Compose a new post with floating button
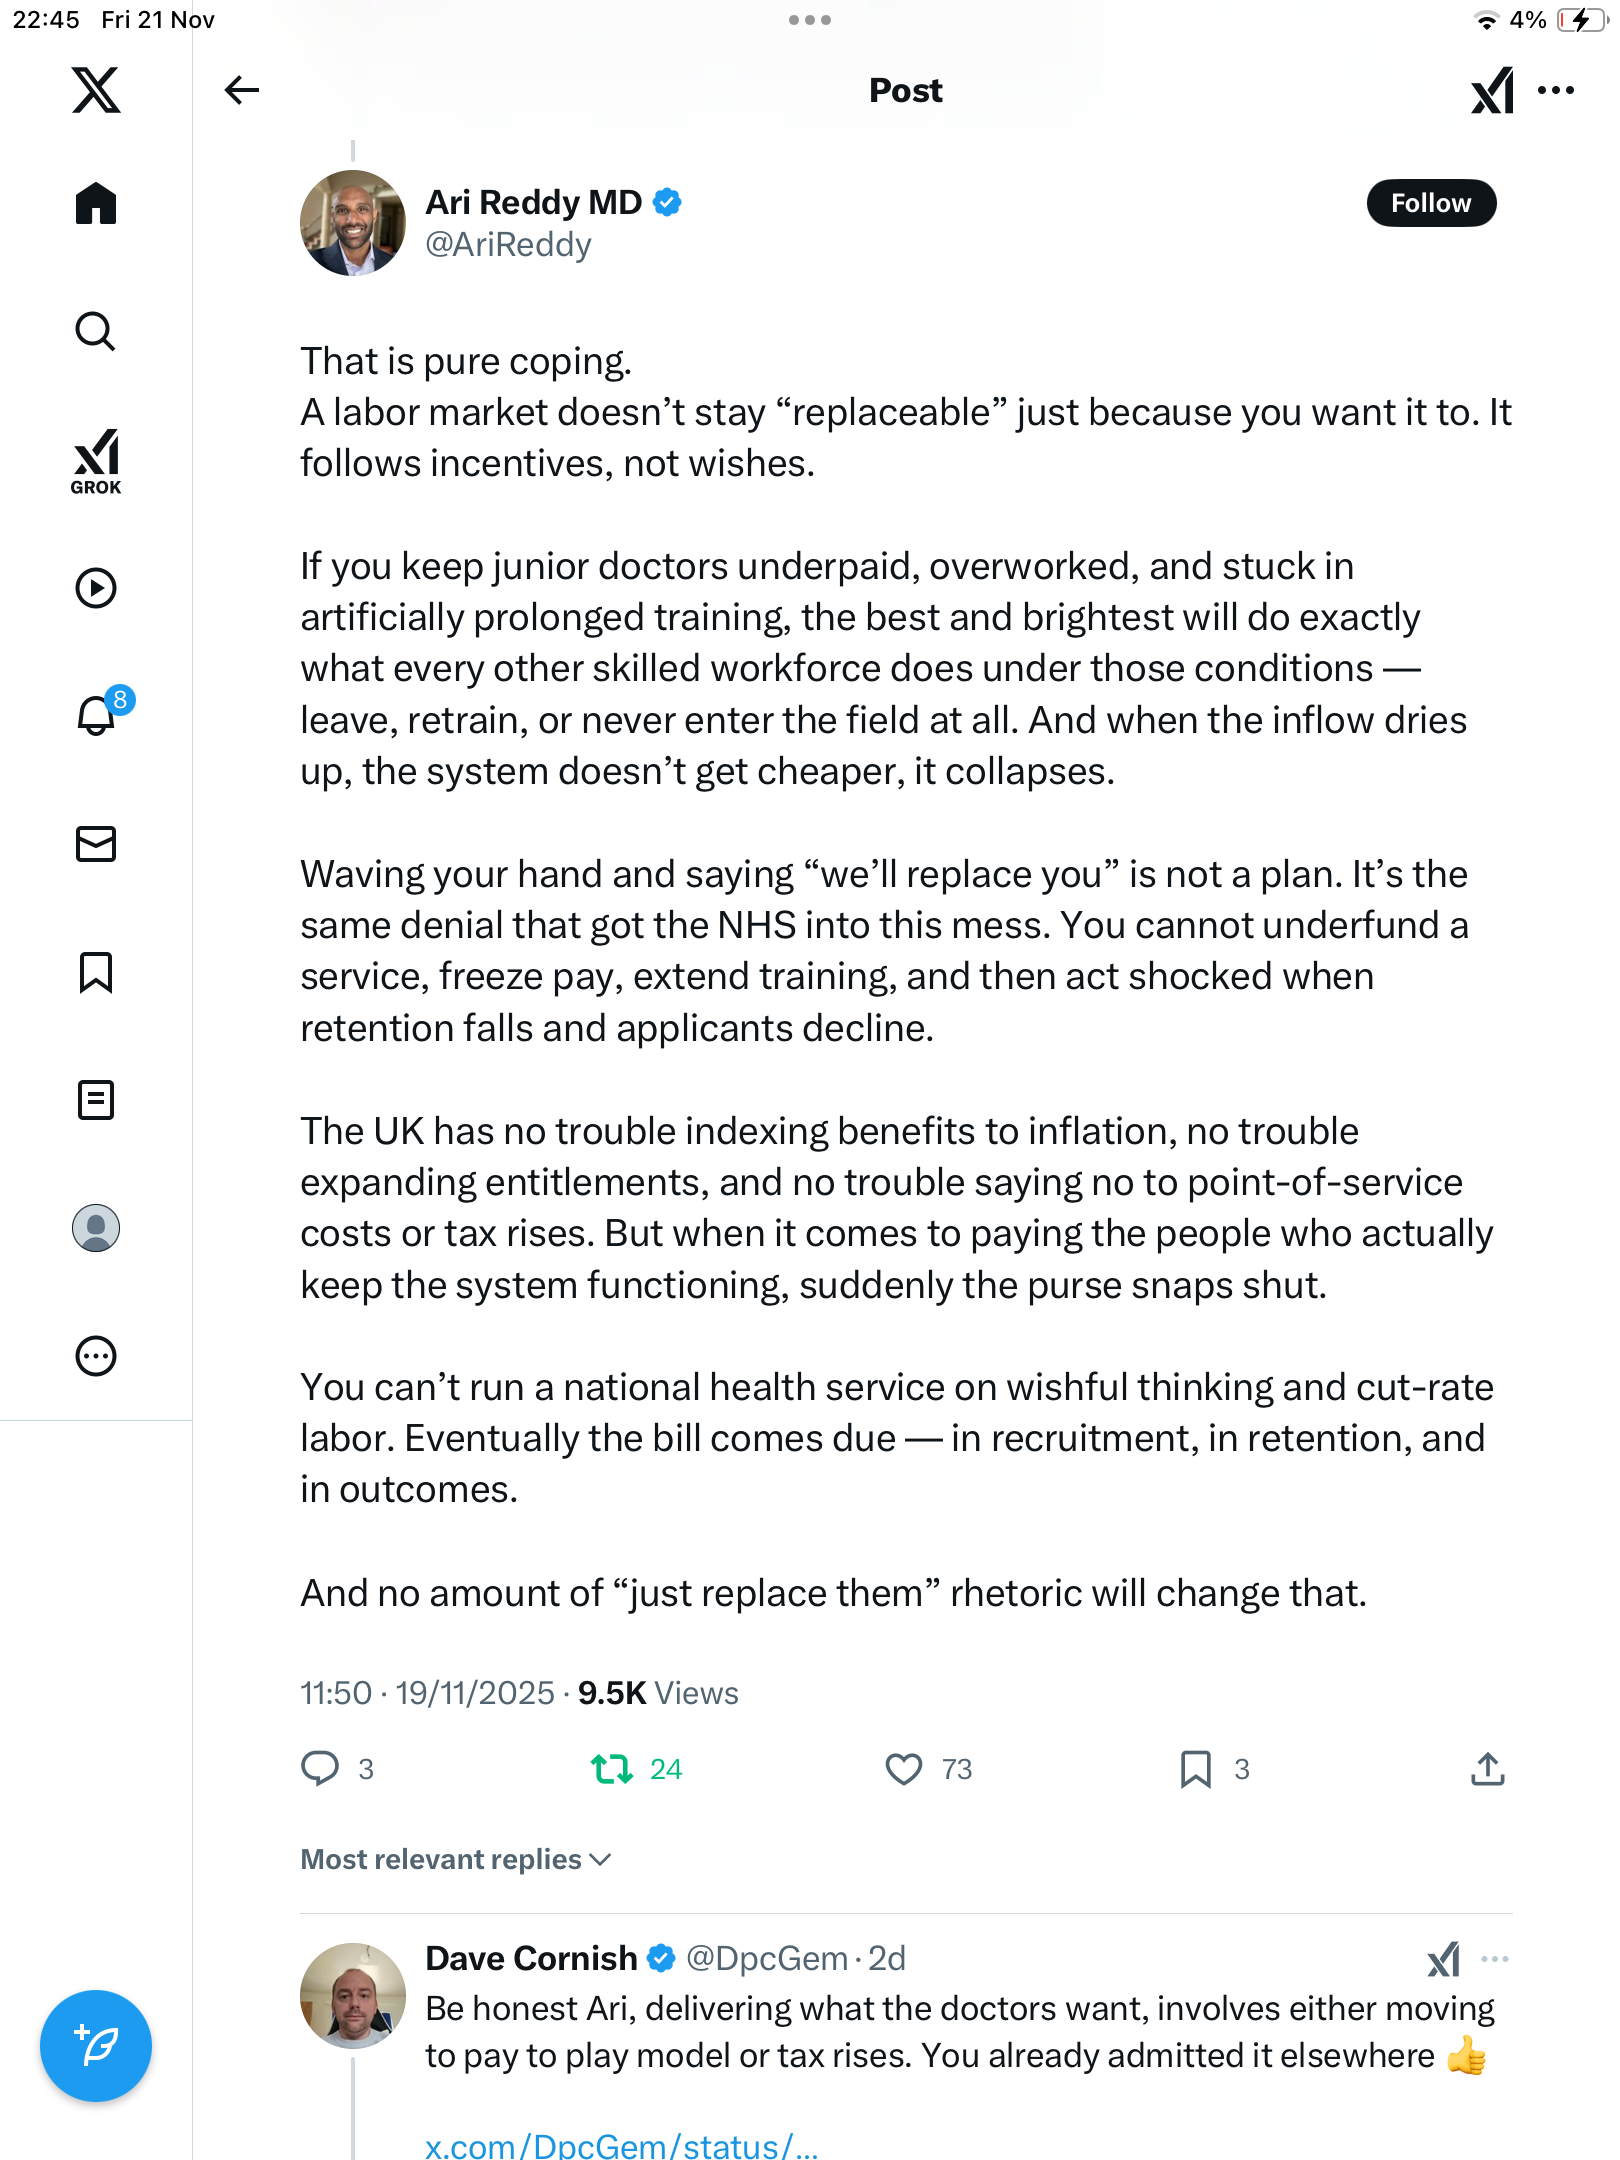Screen dimensions: 1620x2160 [96, 2046]
